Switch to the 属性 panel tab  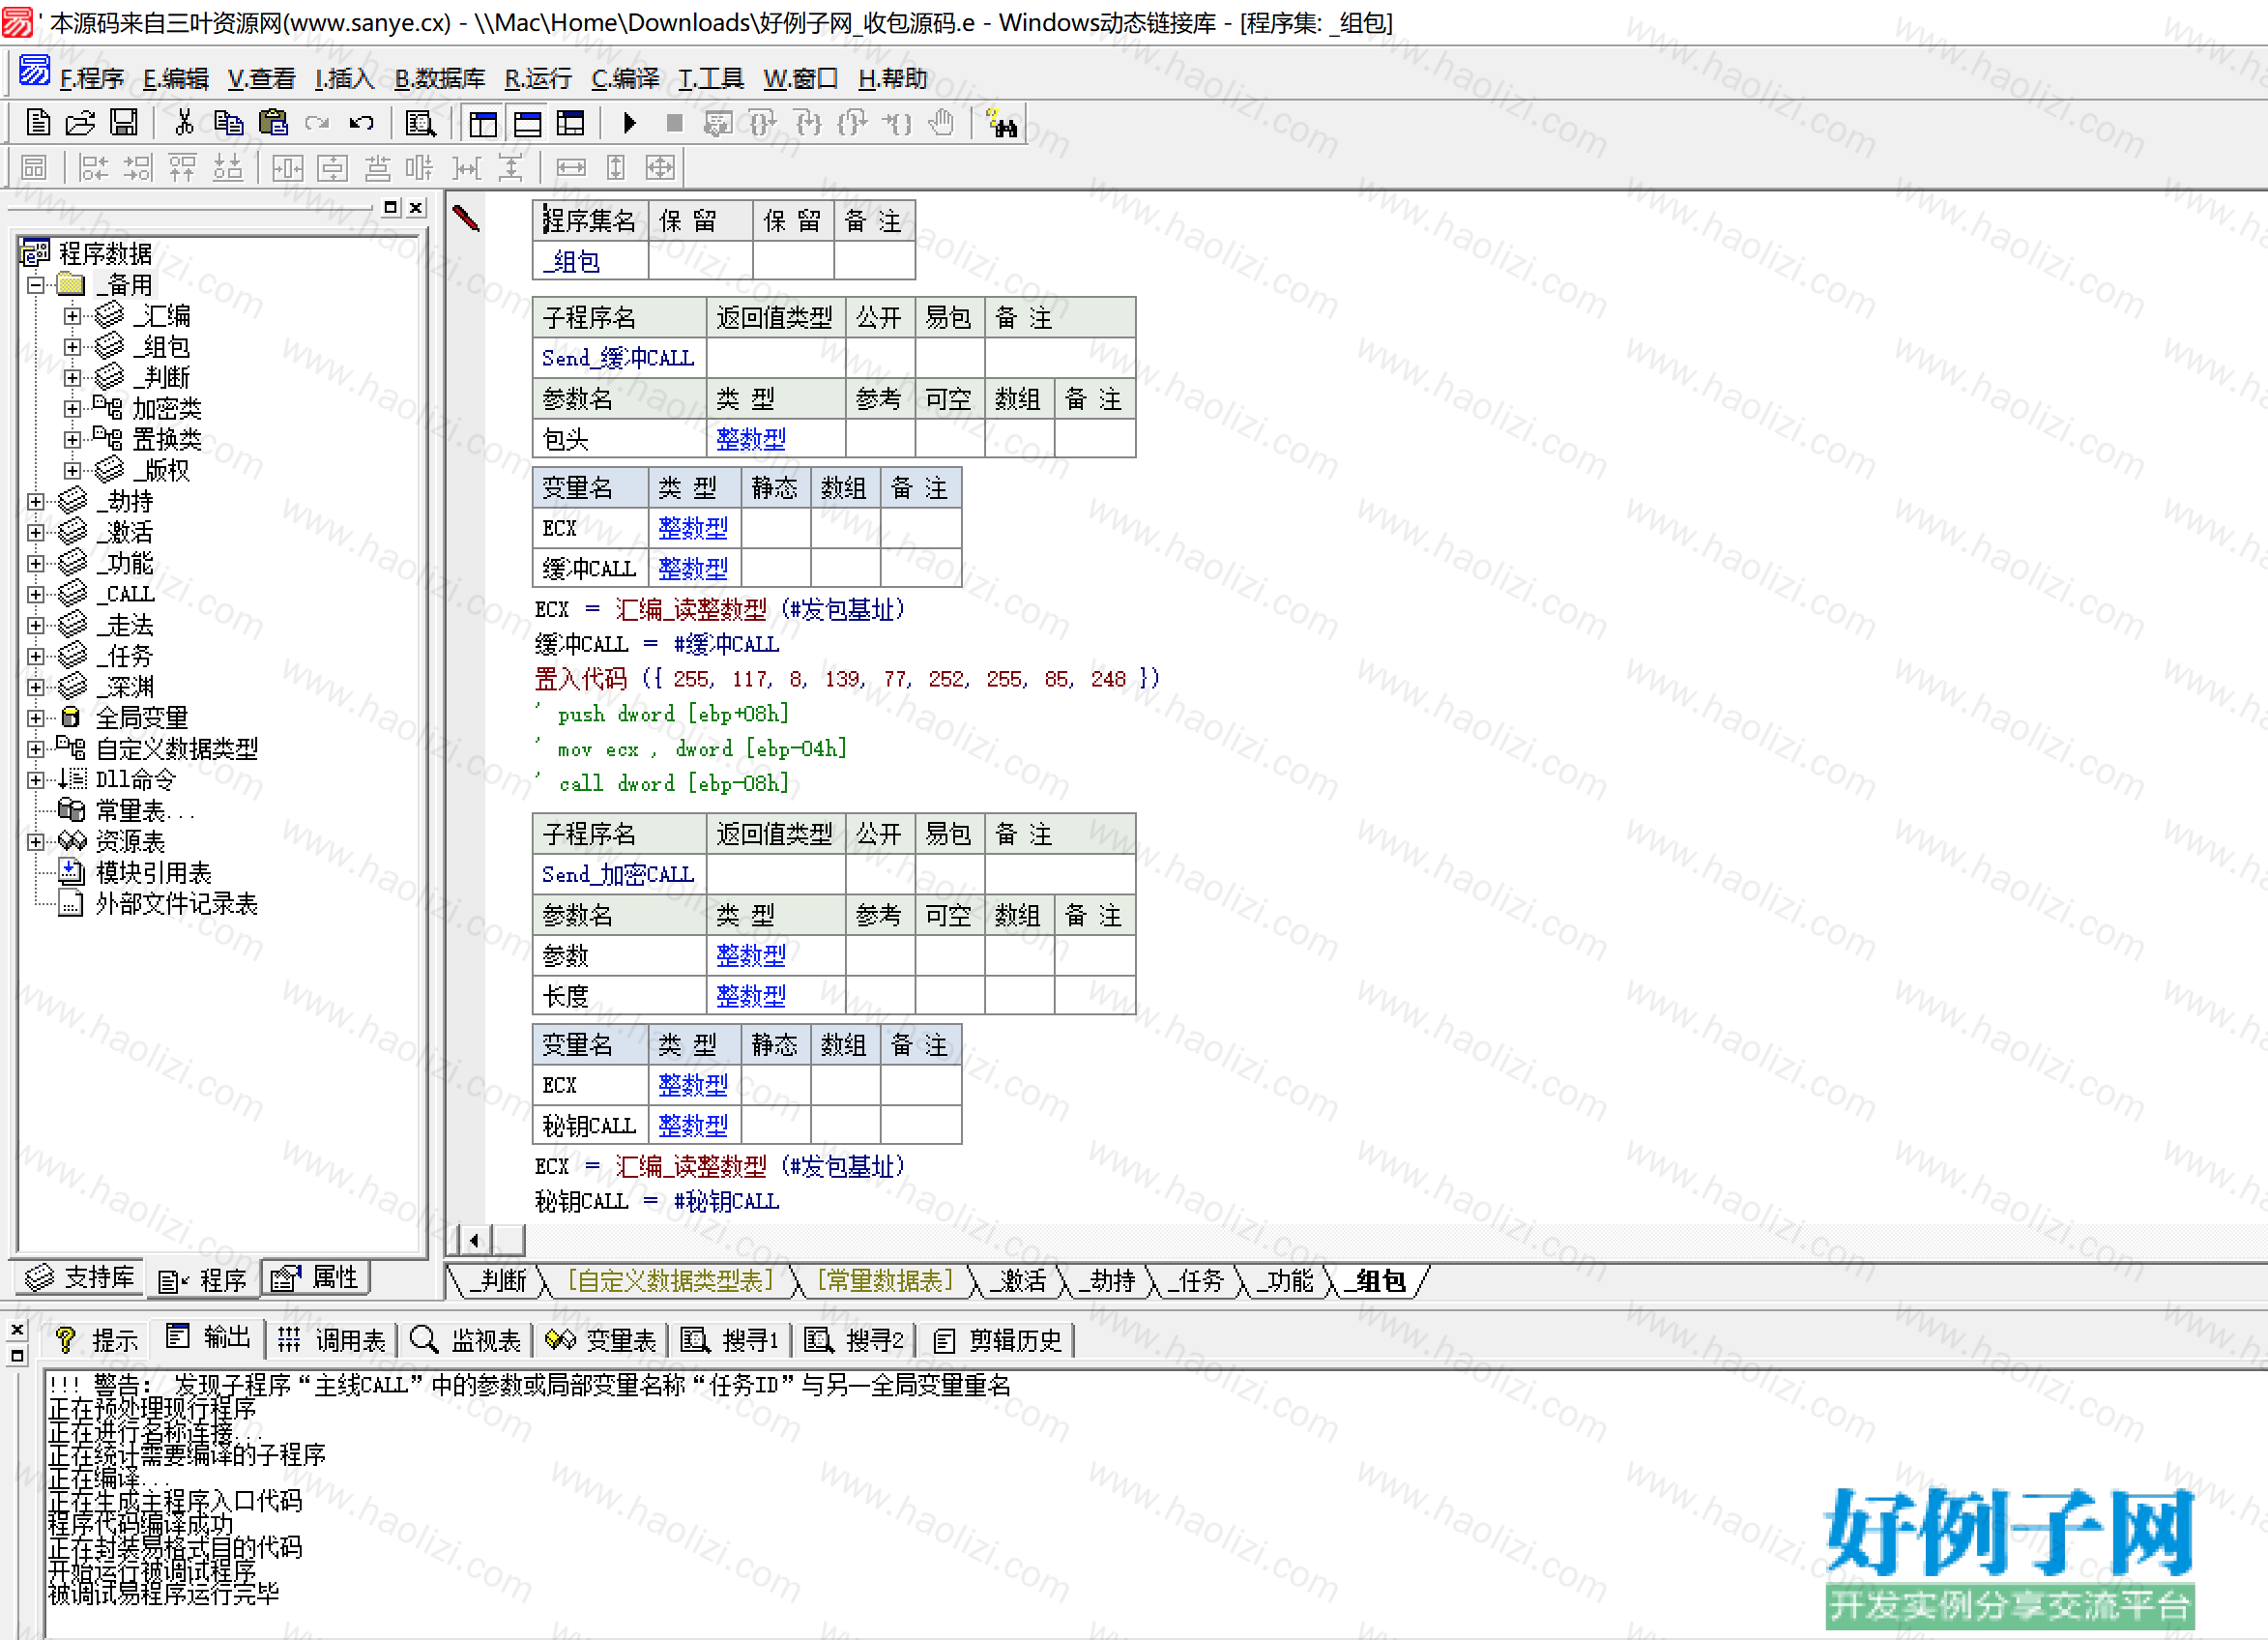pyautogui.click(x=316, y=1278)
